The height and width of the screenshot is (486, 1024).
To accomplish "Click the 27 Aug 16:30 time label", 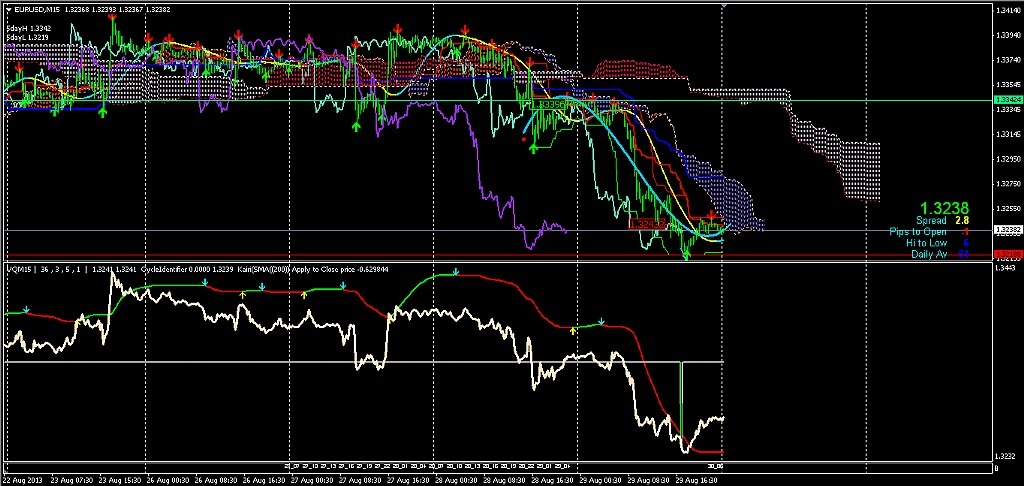I will coord(408,479).
